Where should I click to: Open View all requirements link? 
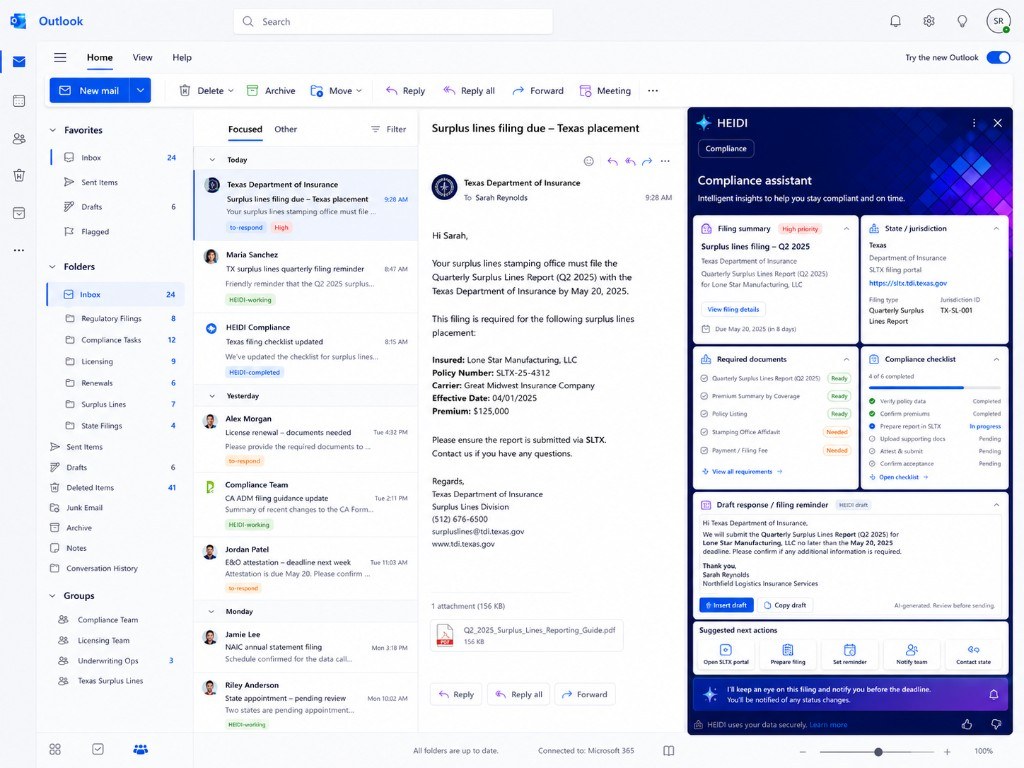click(x=742, y=472)
